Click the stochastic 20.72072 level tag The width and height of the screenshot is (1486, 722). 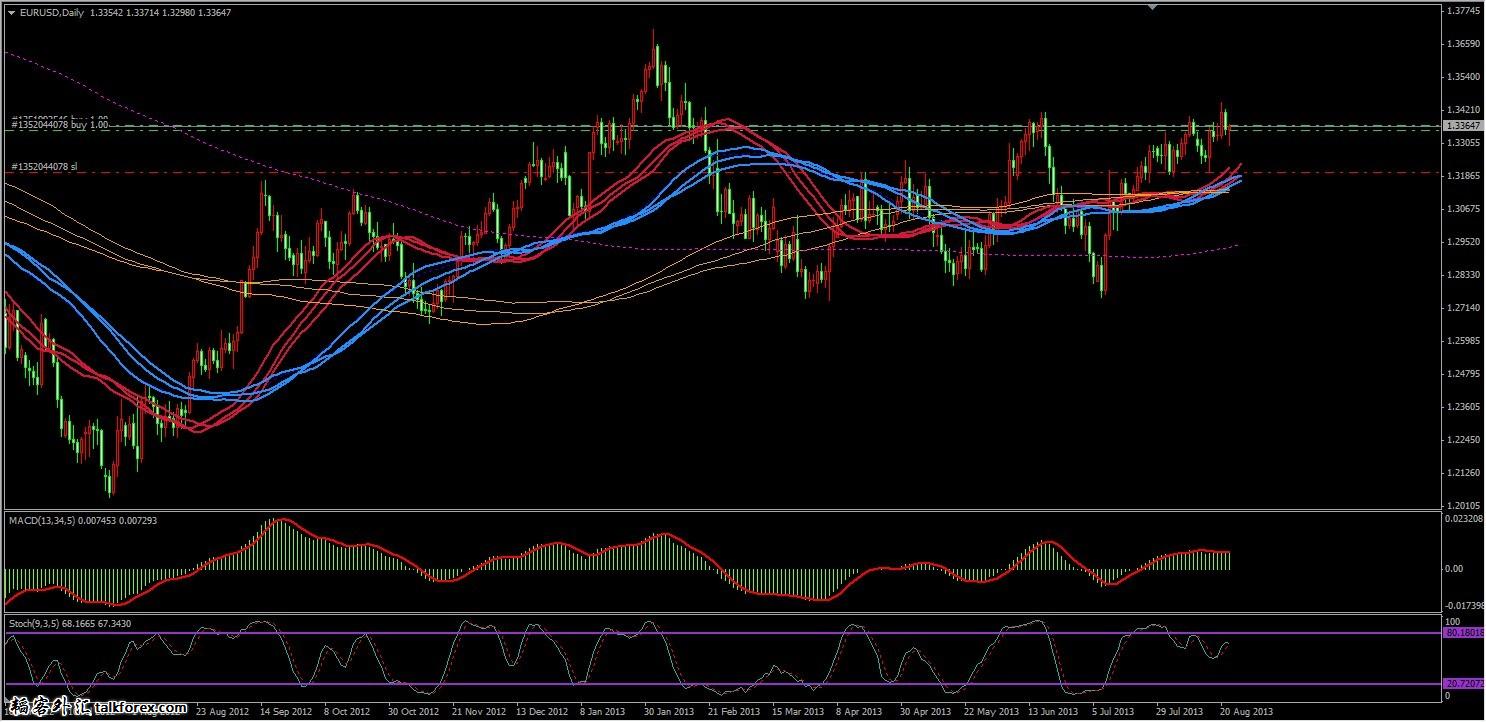tap(1463, 683)
